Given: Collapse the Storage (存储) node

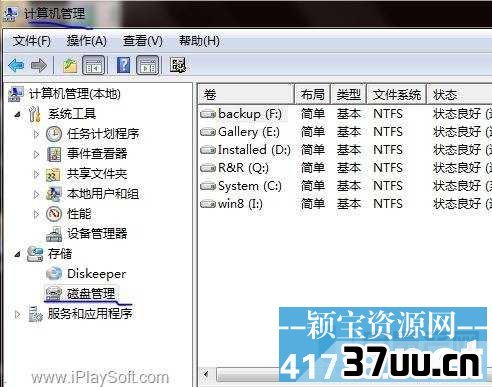Looking at the screenshot, I should 17,255.
